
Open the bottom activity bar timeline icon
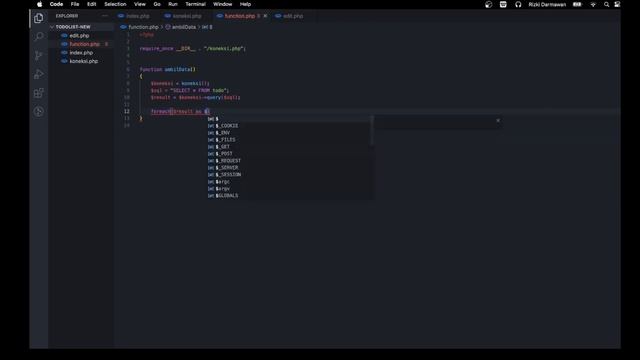coord(39,112)
